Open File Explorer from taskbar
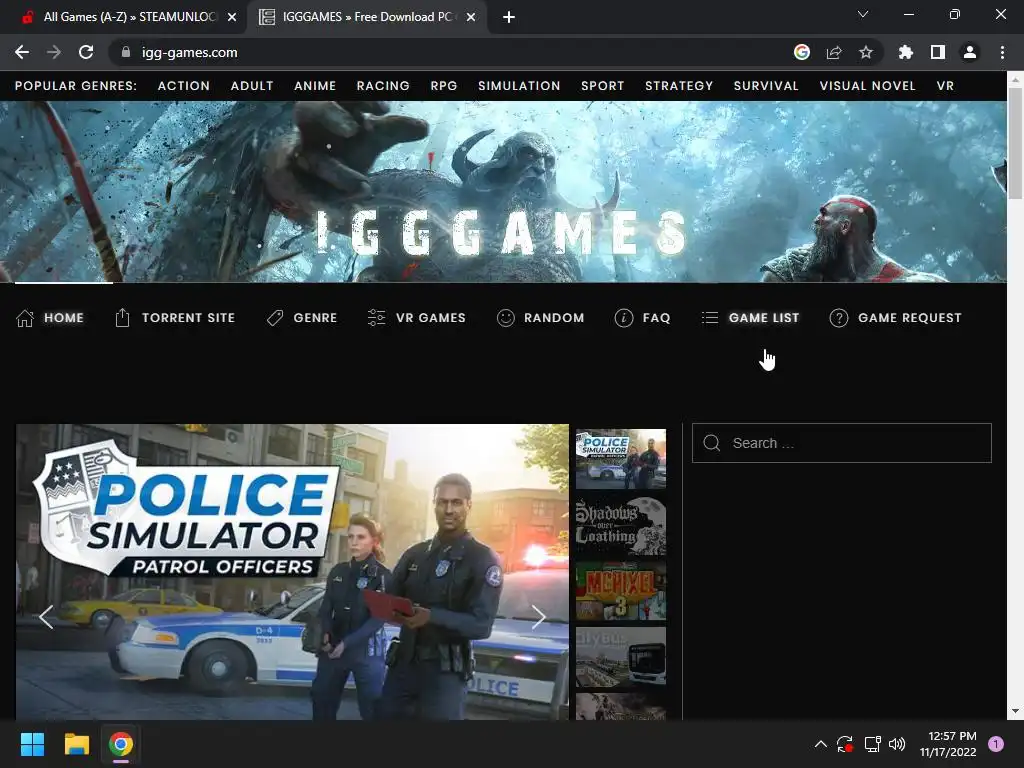This screenshot has height=768, width=1024. coord(76,744)
